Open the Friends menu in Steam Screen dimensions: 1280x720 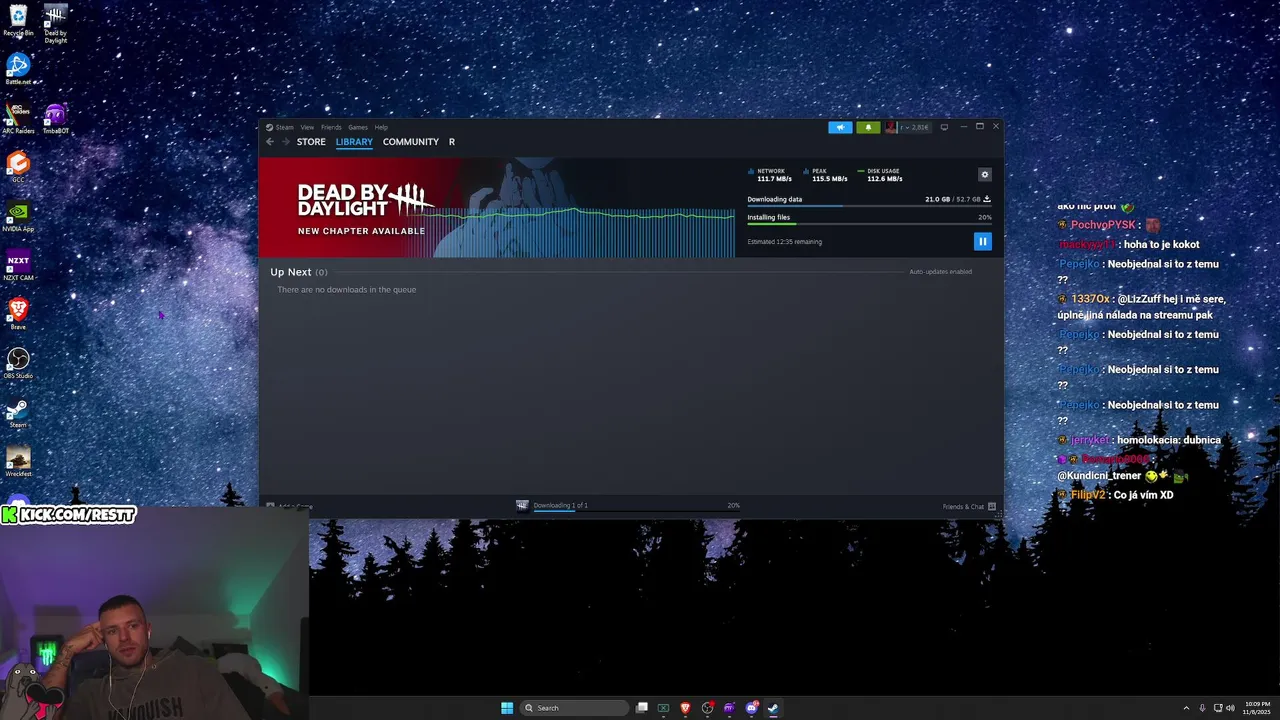pyautogui.click(x=331, y=127)
